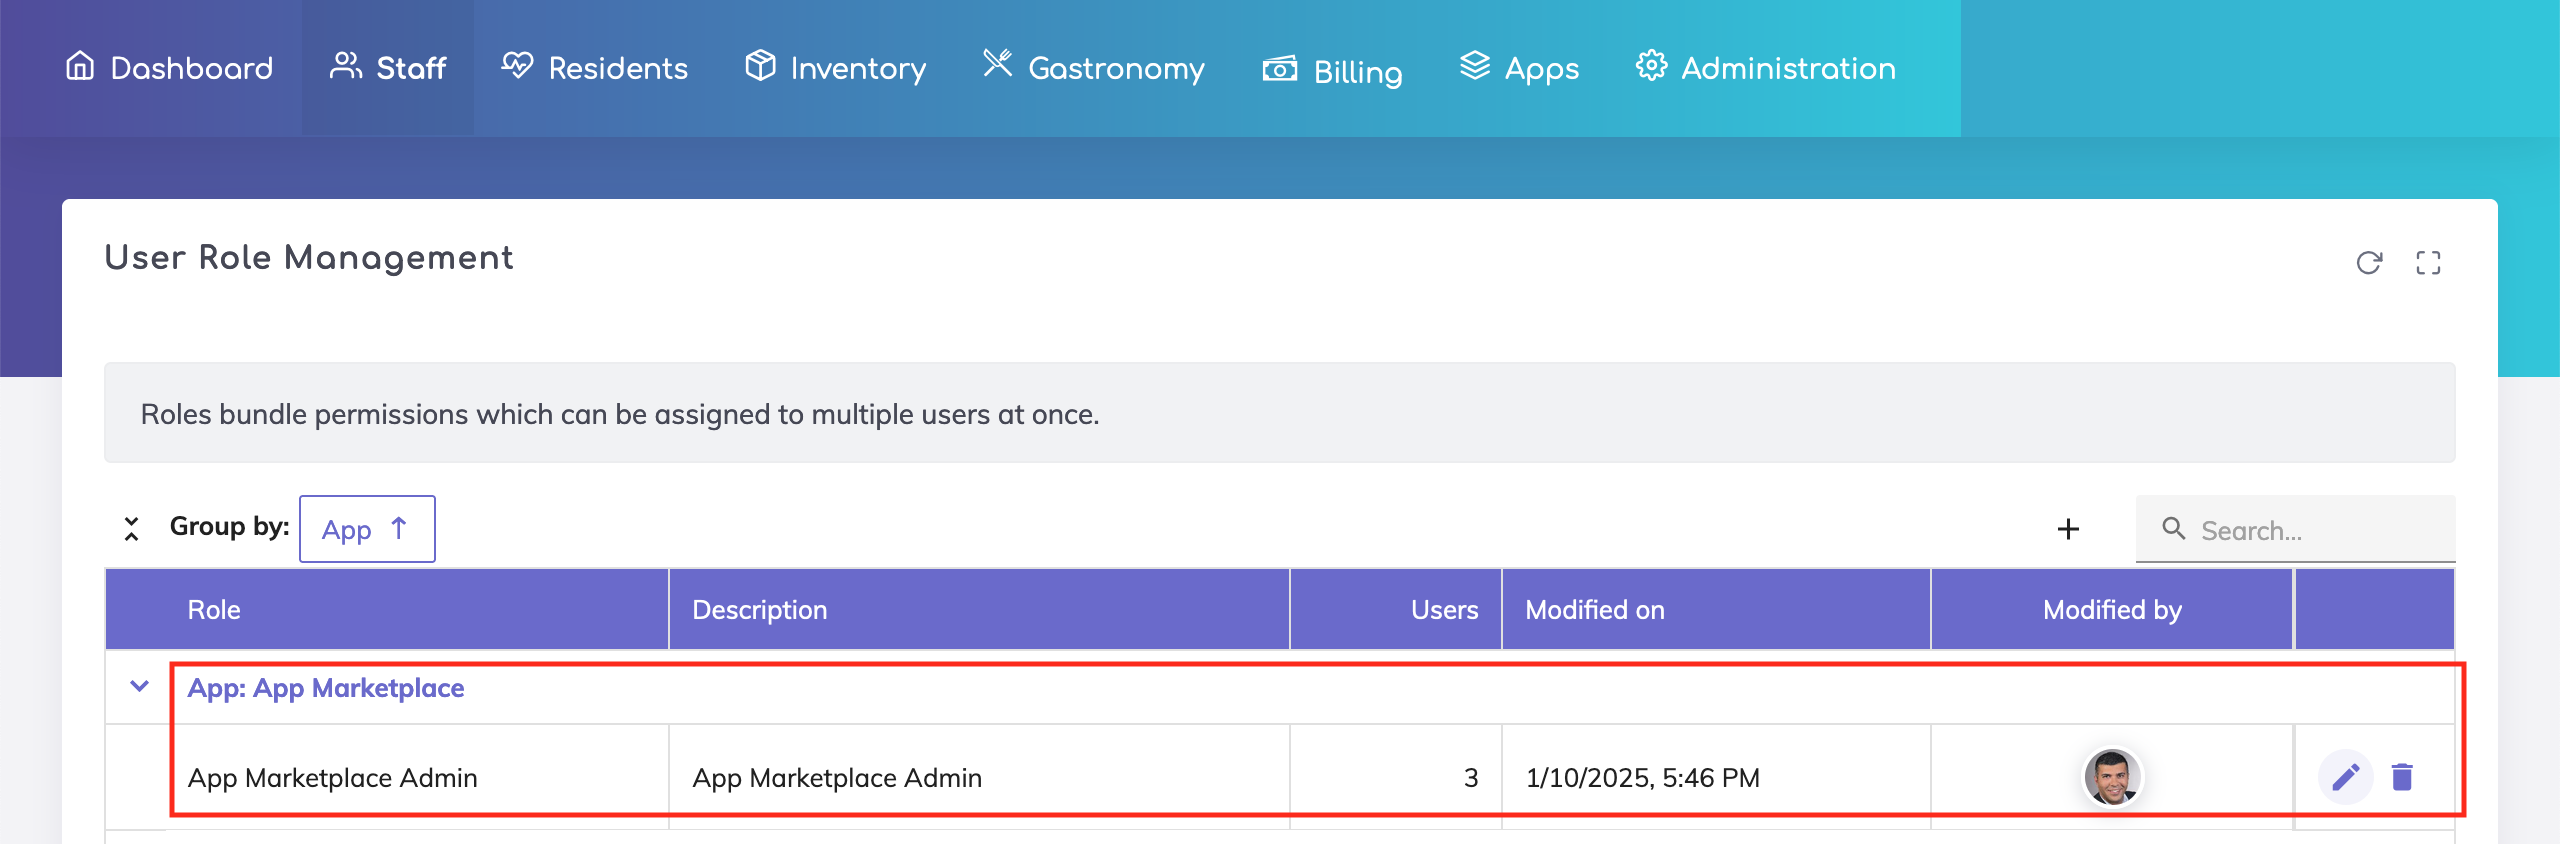The height and width of the screenshot is (844, 2560).
Task: Click the magnifier search icon
Action: click(2173, 529)
